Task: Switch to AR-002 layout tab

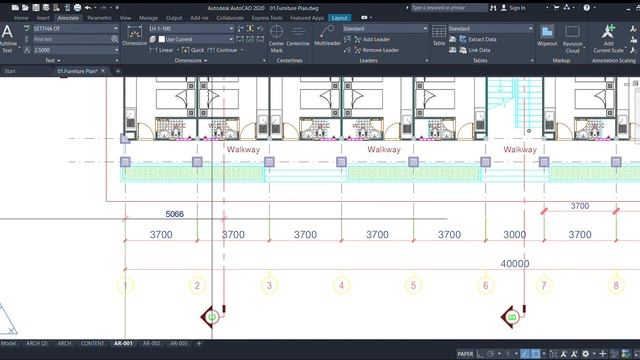Action: (x=151, y=344)
